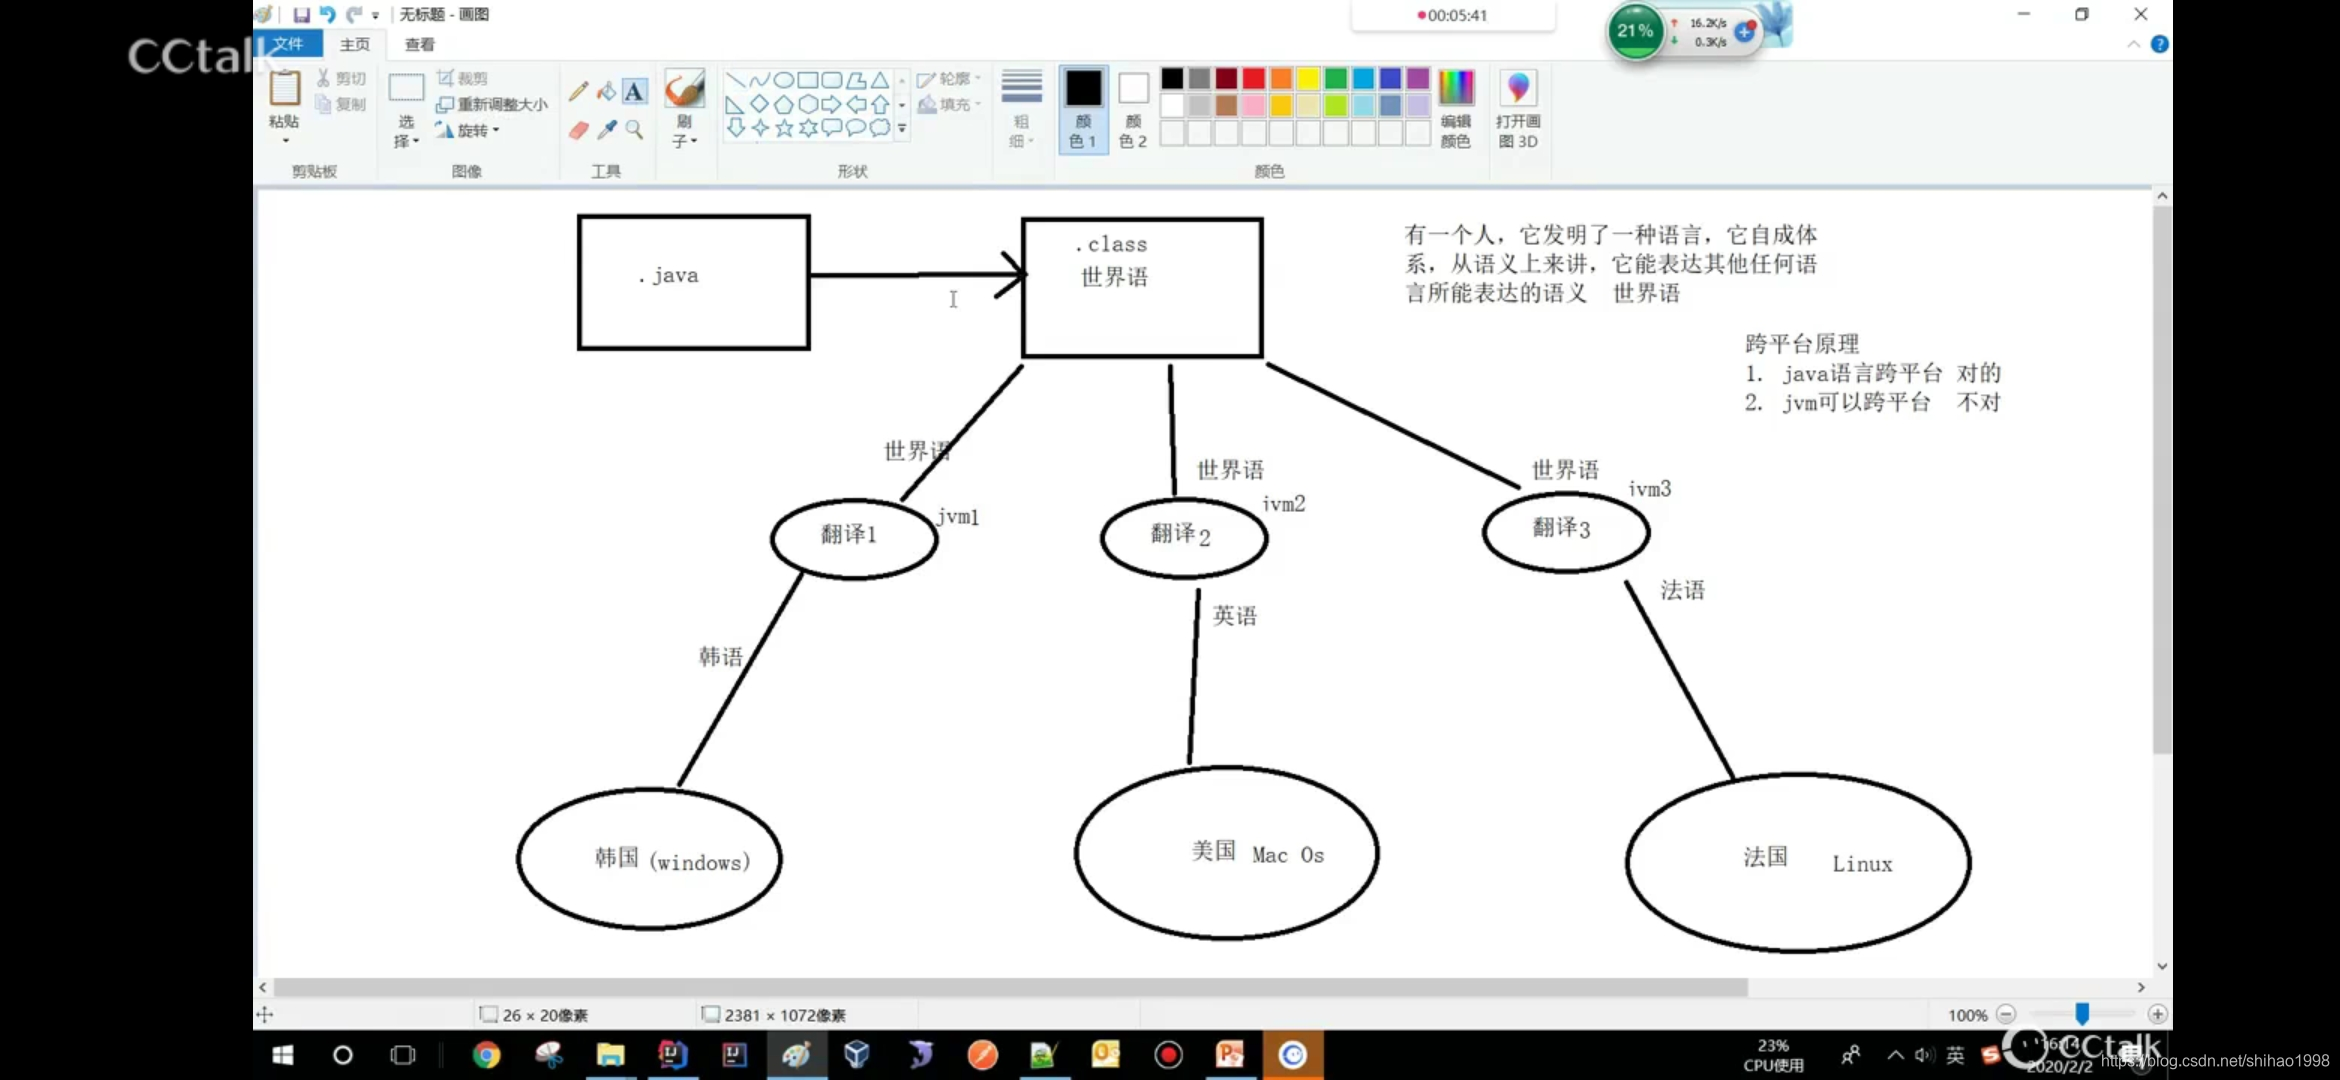Activate Color 2 (颜色 2) selector
This screenshot has width=2340, height=1080.
[x=1133, y=109]
